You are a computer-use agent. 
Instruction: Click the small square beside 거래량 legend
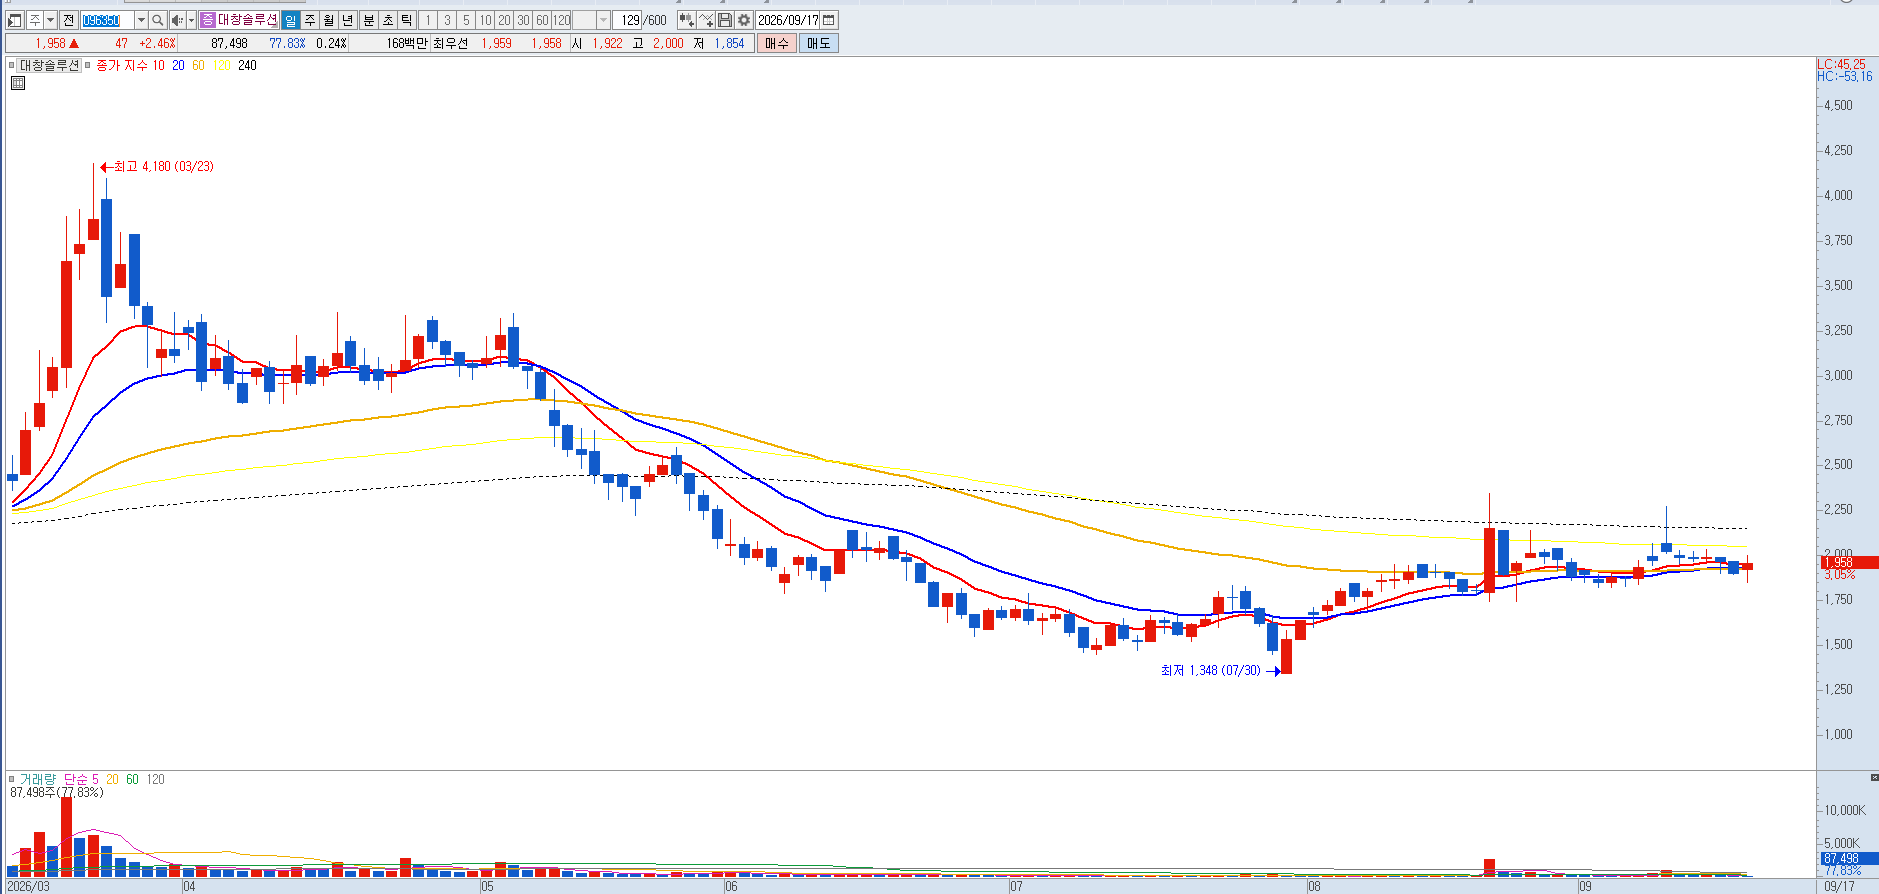click(x=12, y=779)
